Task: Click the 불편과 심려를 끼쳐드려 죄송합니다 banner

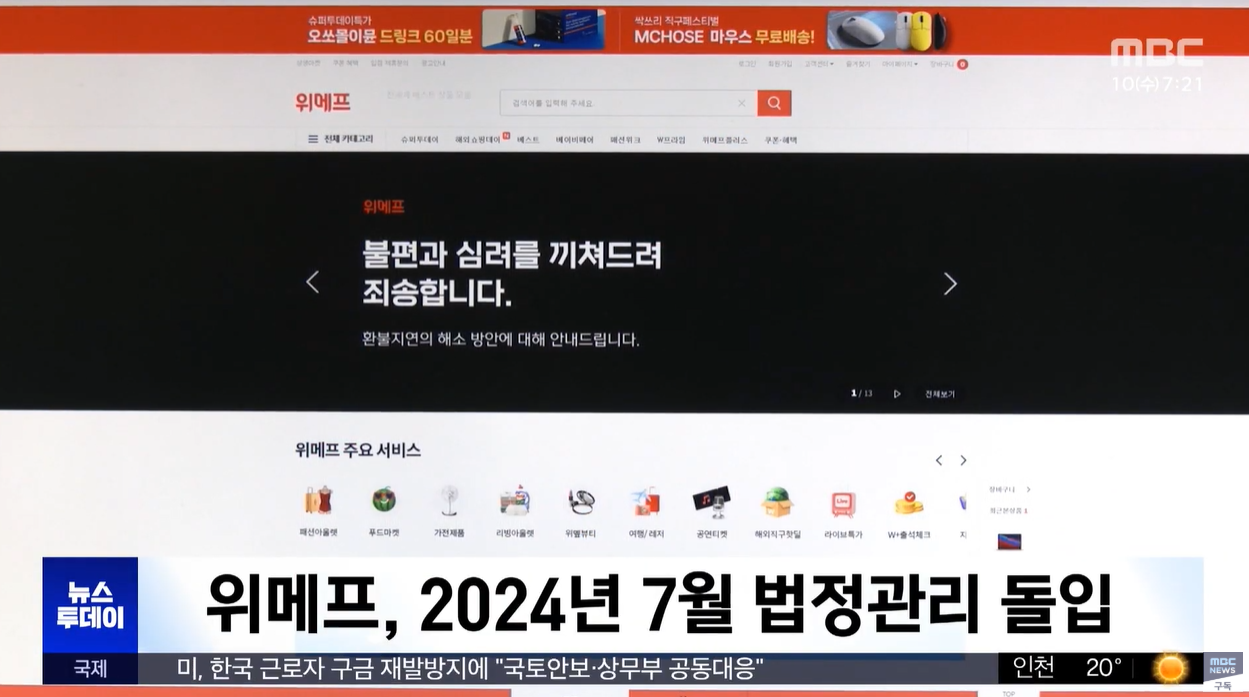Action: (511, 273)
